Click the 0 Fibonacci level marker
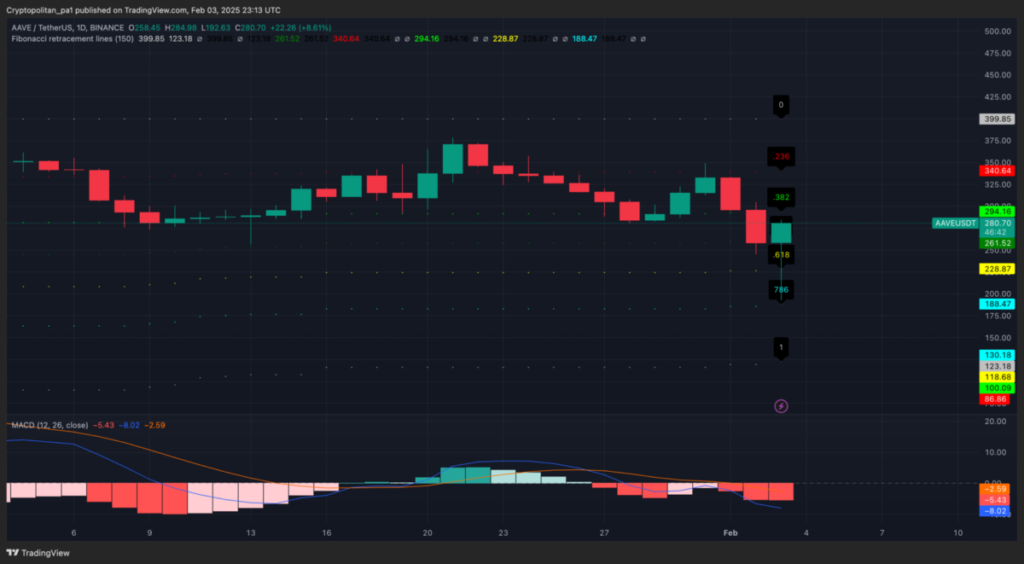This screenshot has width=1024, height=564. [782, 105]
